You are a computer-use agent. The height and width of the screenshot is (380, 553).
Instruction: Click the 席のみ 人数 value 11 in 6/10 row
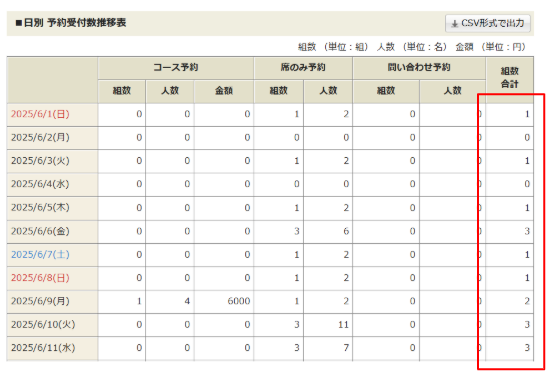tap(344, 324)
